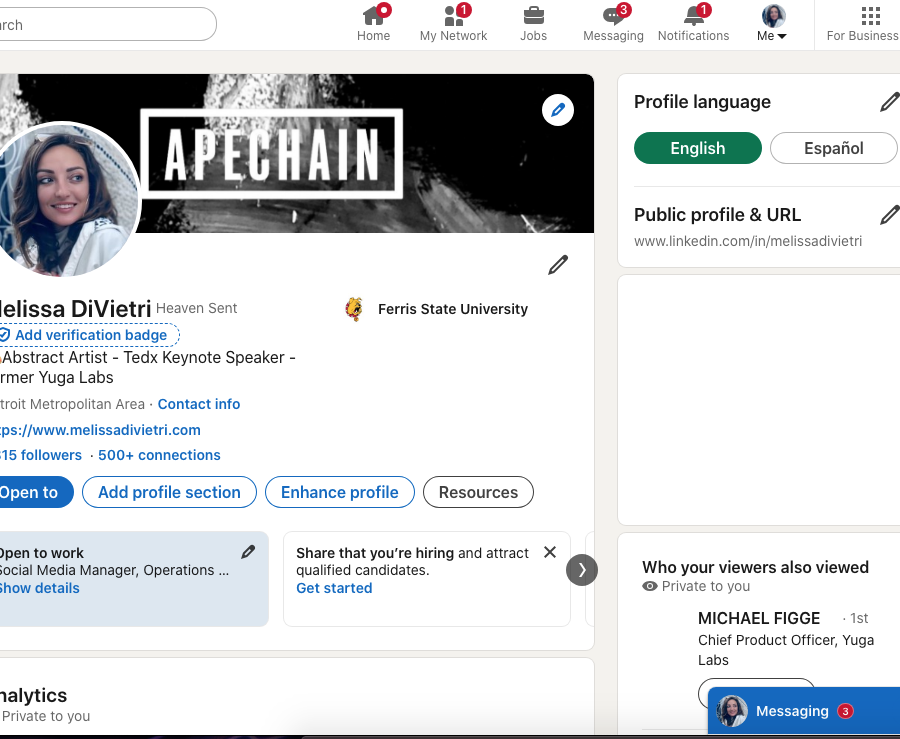This screenshot has height=739, width=900.
Task: Open the Contact info link
Action: pyautogui.click(x=199, y=404)
